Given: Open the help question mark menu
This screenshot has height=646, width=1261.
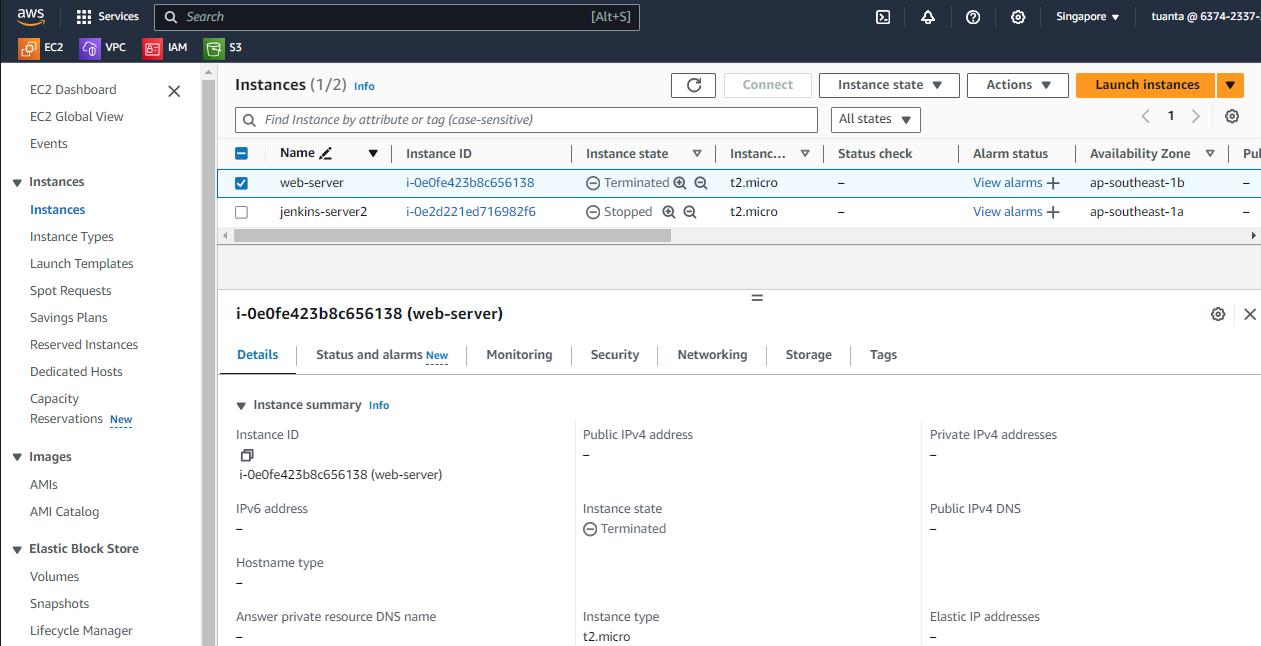Looking at the screenshot, I should (x=973, y=17).
